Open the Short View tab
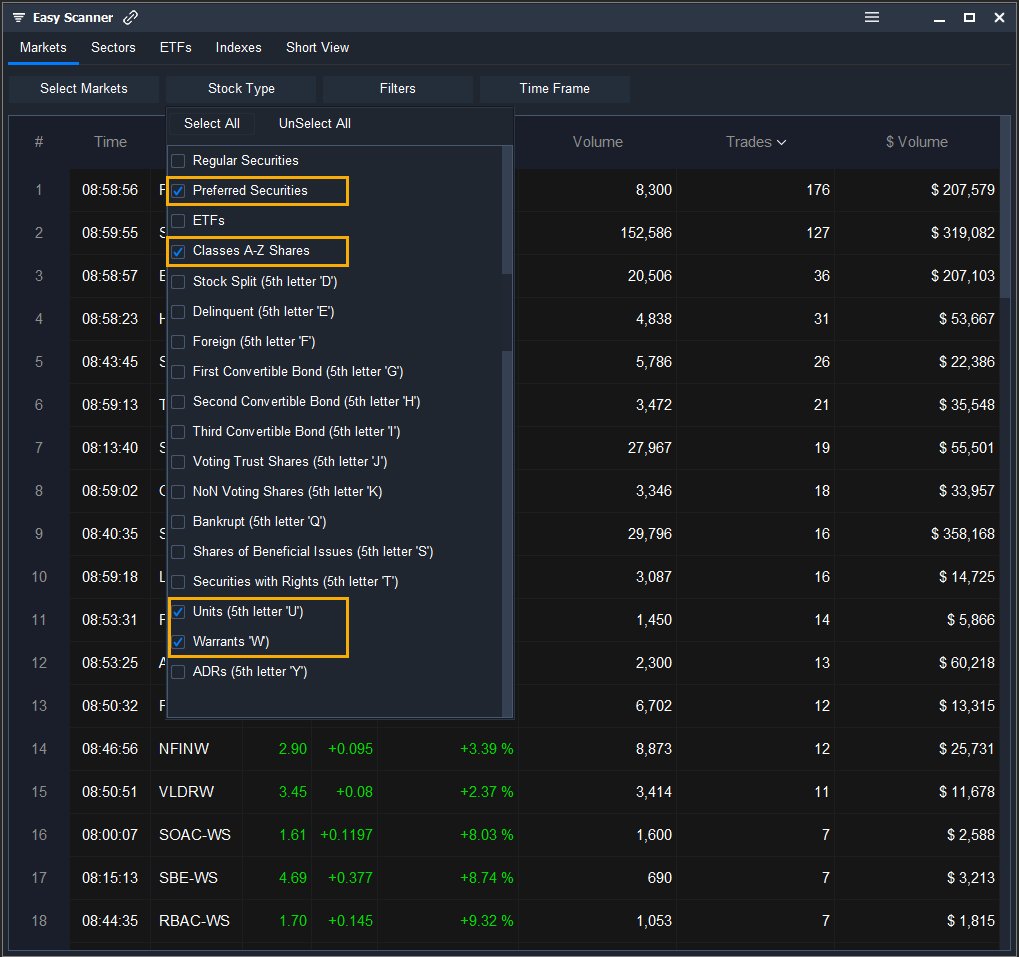 point(317,47)
